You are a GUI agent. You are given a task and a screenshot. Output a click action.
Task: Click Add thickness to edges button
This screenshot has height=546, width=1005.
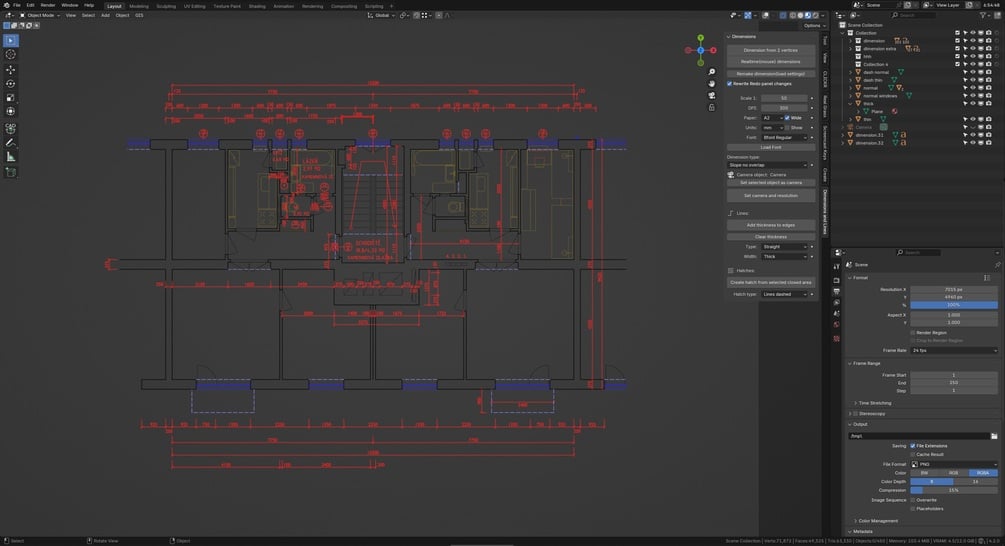[x=770, y=225]
